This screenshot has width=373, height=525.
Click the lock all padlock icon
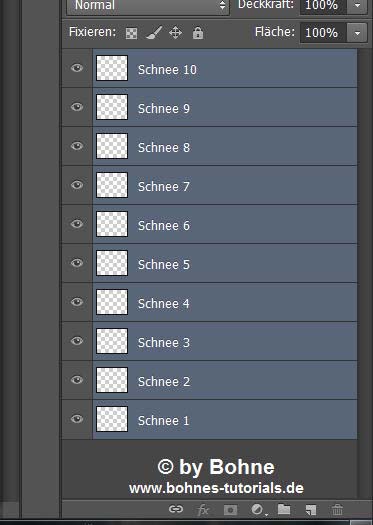coord(198,33)
